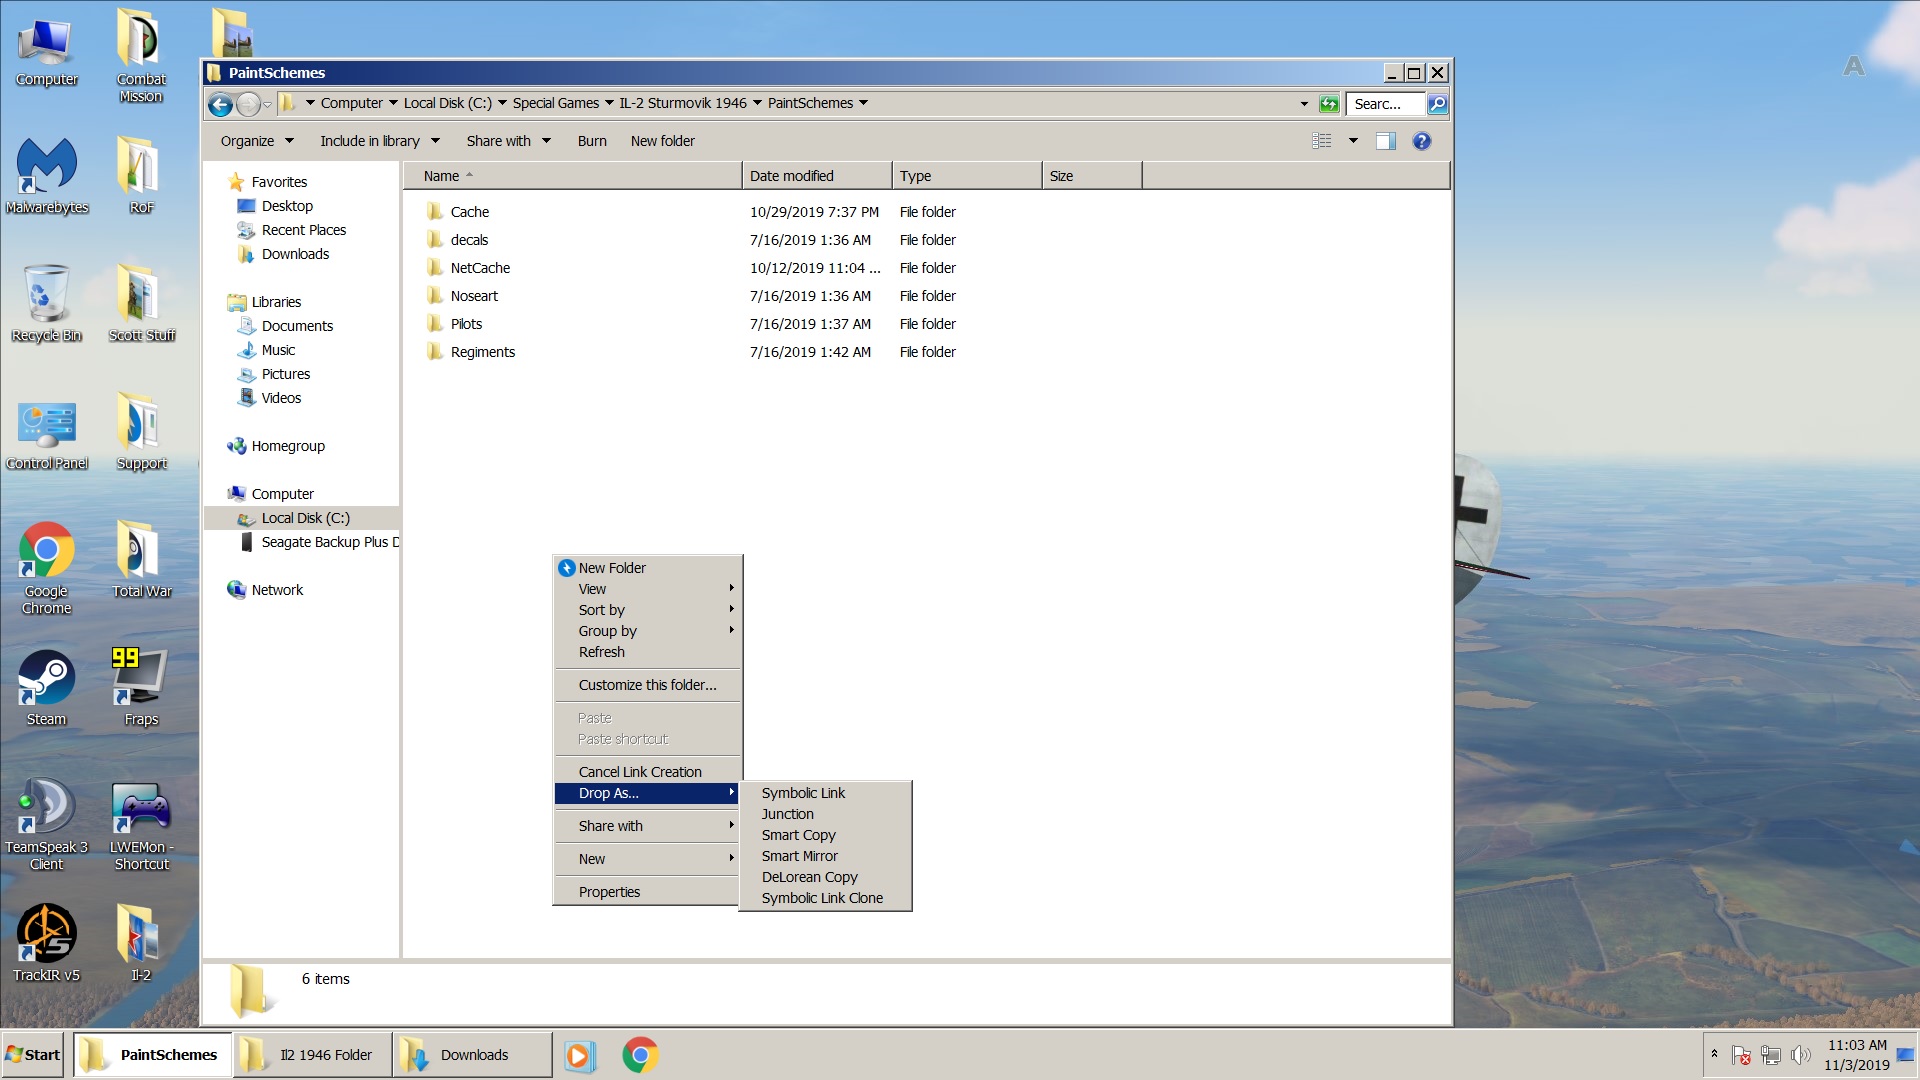Choose Symbolic Link from Drop As submenu
1920x1080 pixels.
pos(803,793)
